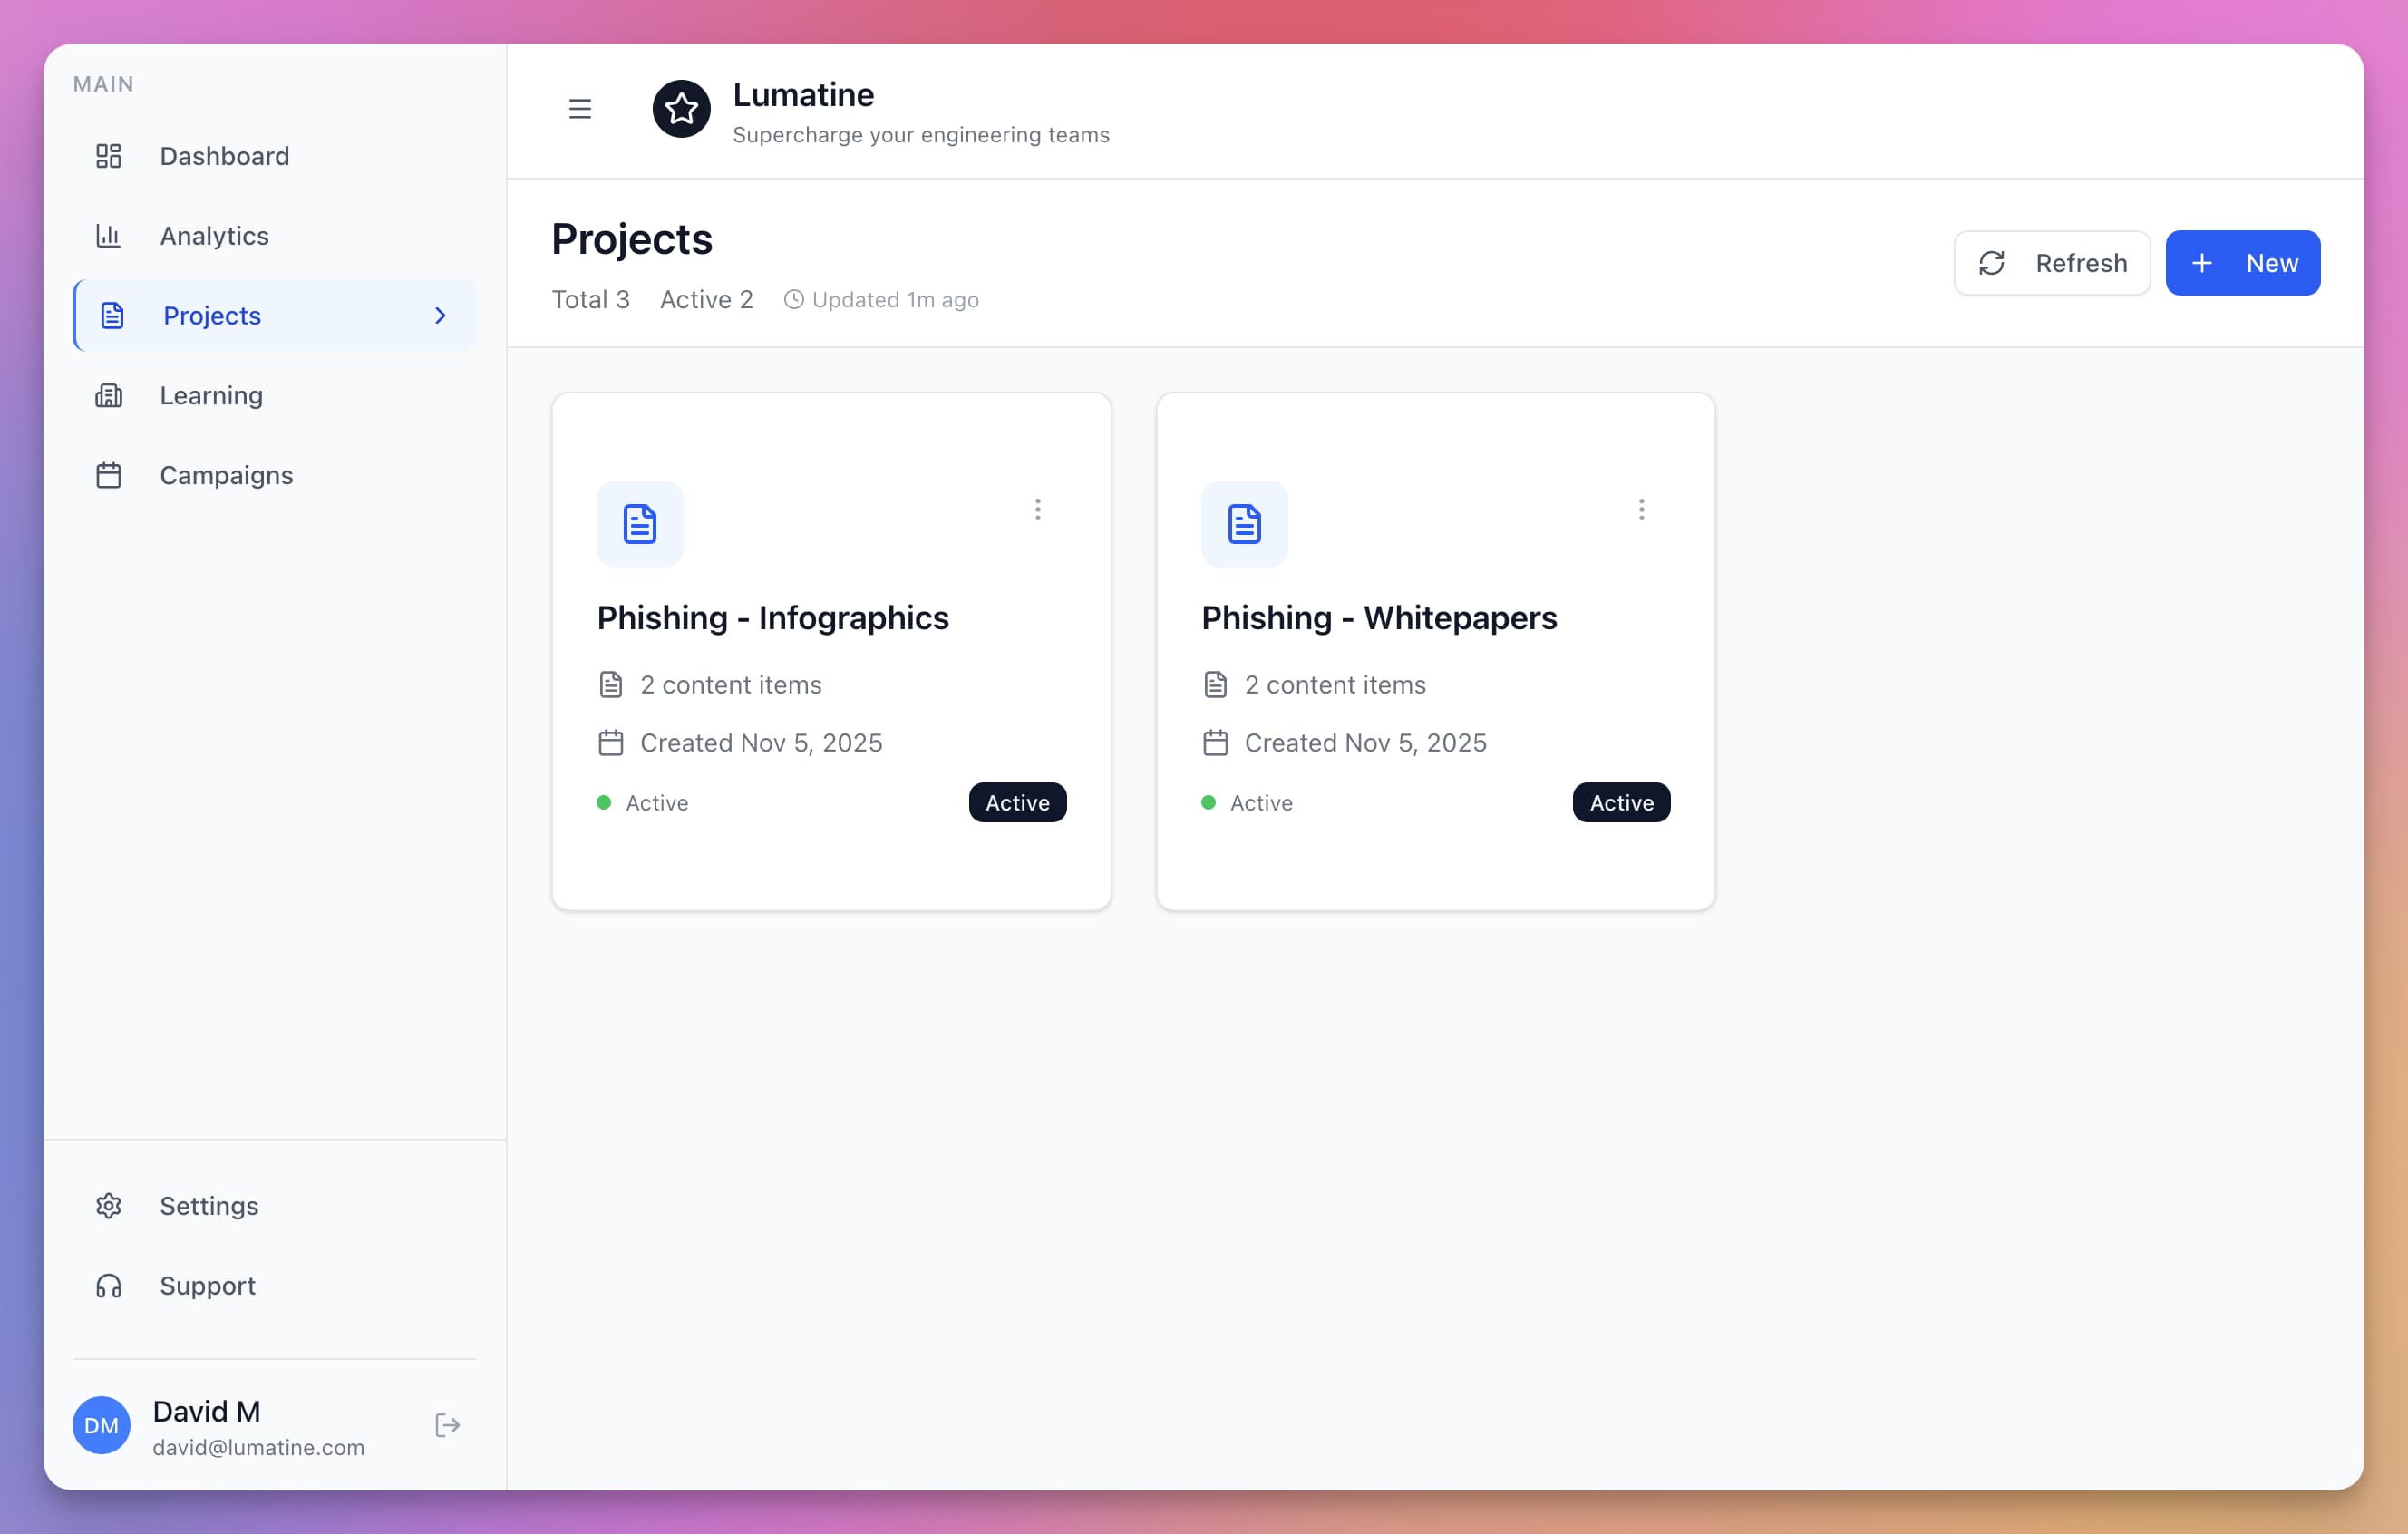Create a new project with the New button

[2243, 262]
